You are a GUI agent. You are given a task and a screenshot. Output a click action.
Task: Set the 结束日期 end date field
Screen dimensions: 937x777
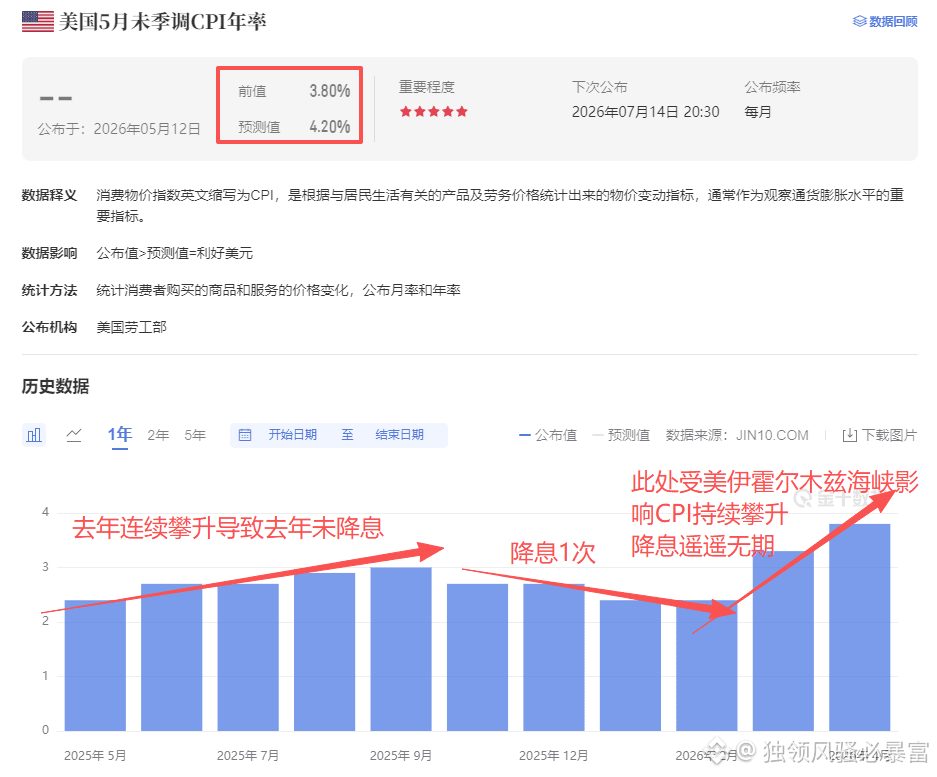399,435
